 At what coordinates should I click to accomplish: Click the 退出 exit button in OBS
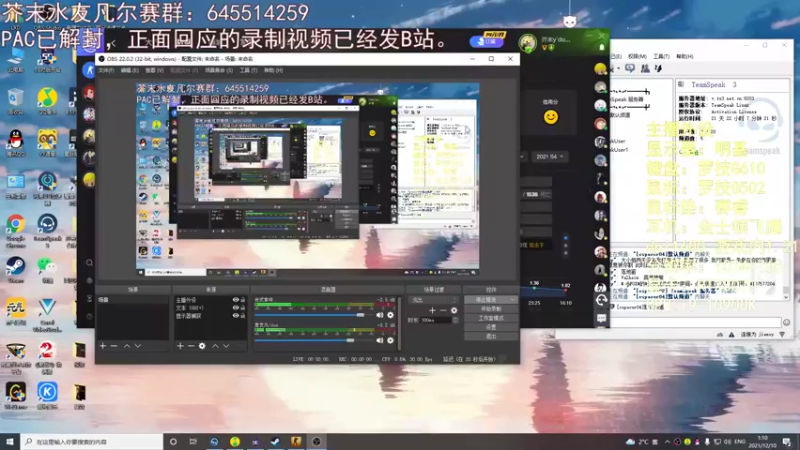491,336
